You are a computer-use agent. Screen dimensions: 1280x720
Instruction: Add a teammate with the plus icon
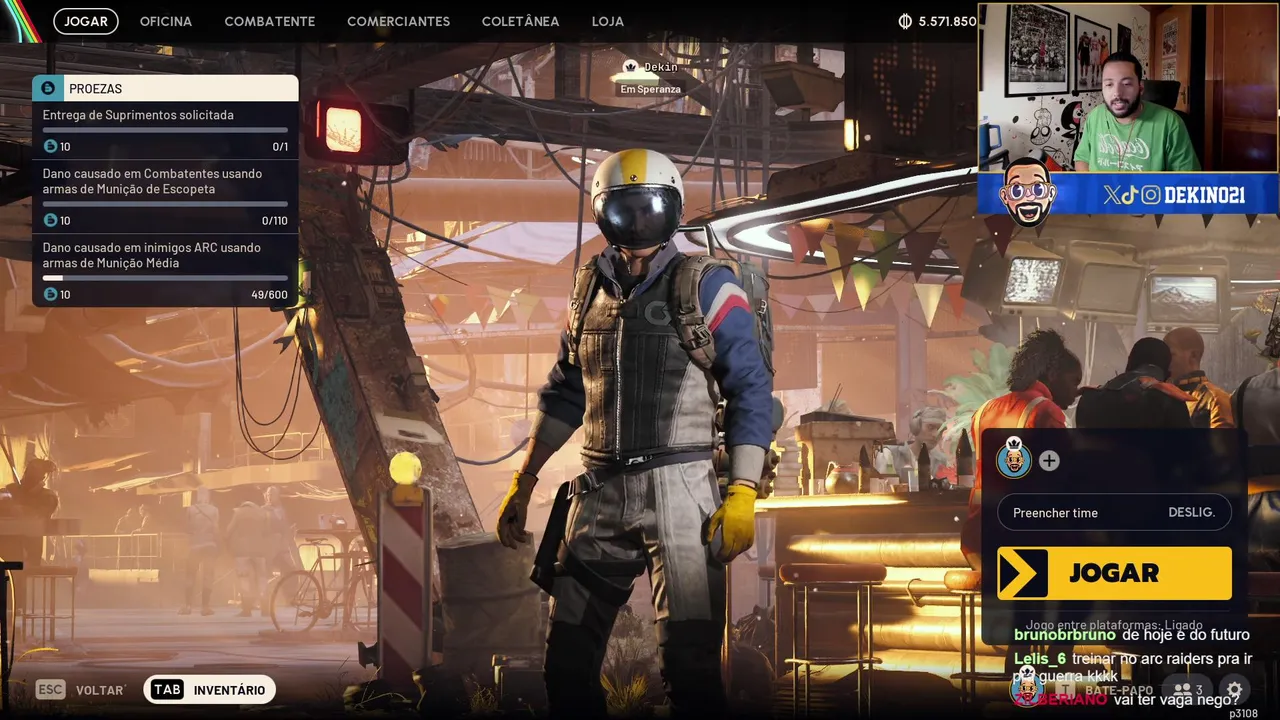click(1049, 461)
